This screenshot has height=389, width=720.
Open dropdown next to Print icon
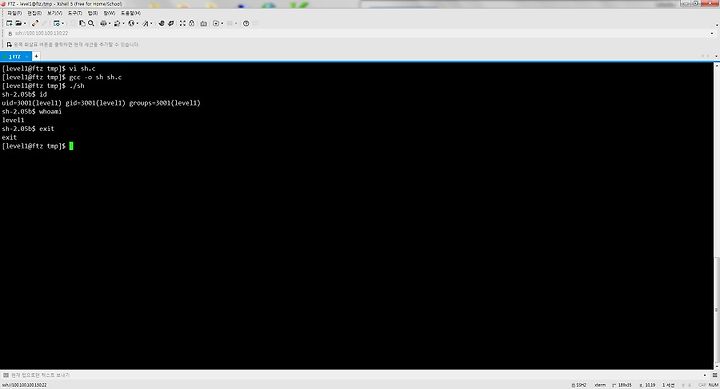point(109,23)
